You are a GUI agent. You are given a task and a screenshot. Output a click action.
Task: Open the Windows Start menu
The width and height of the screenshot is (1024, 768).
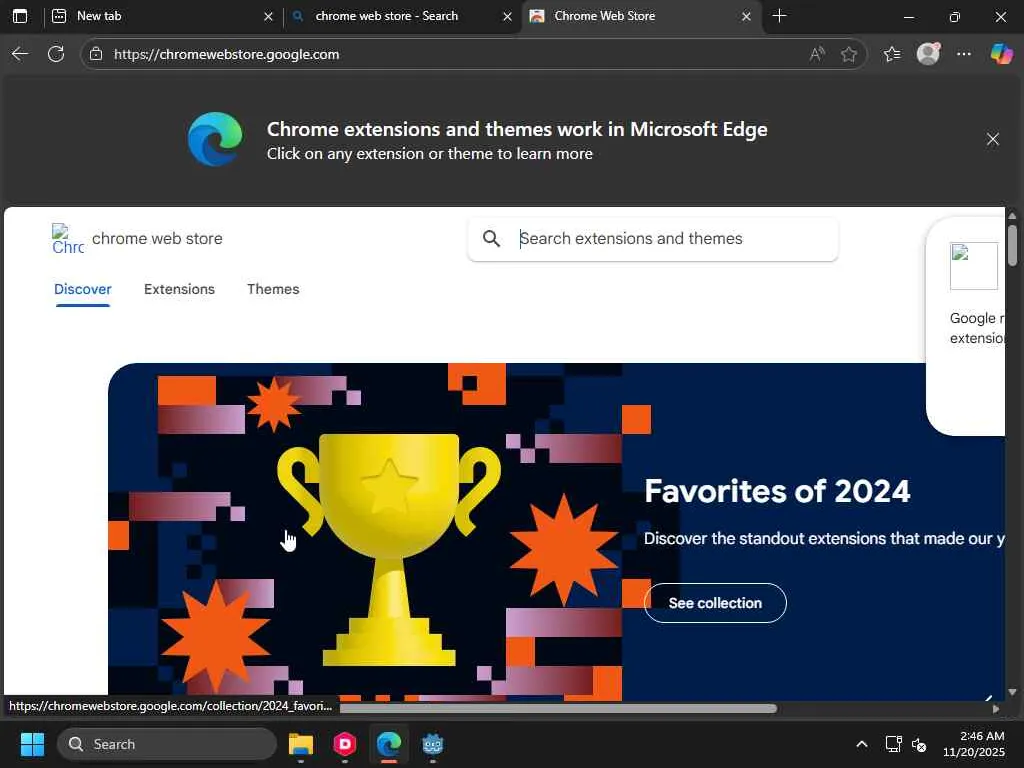32,744
